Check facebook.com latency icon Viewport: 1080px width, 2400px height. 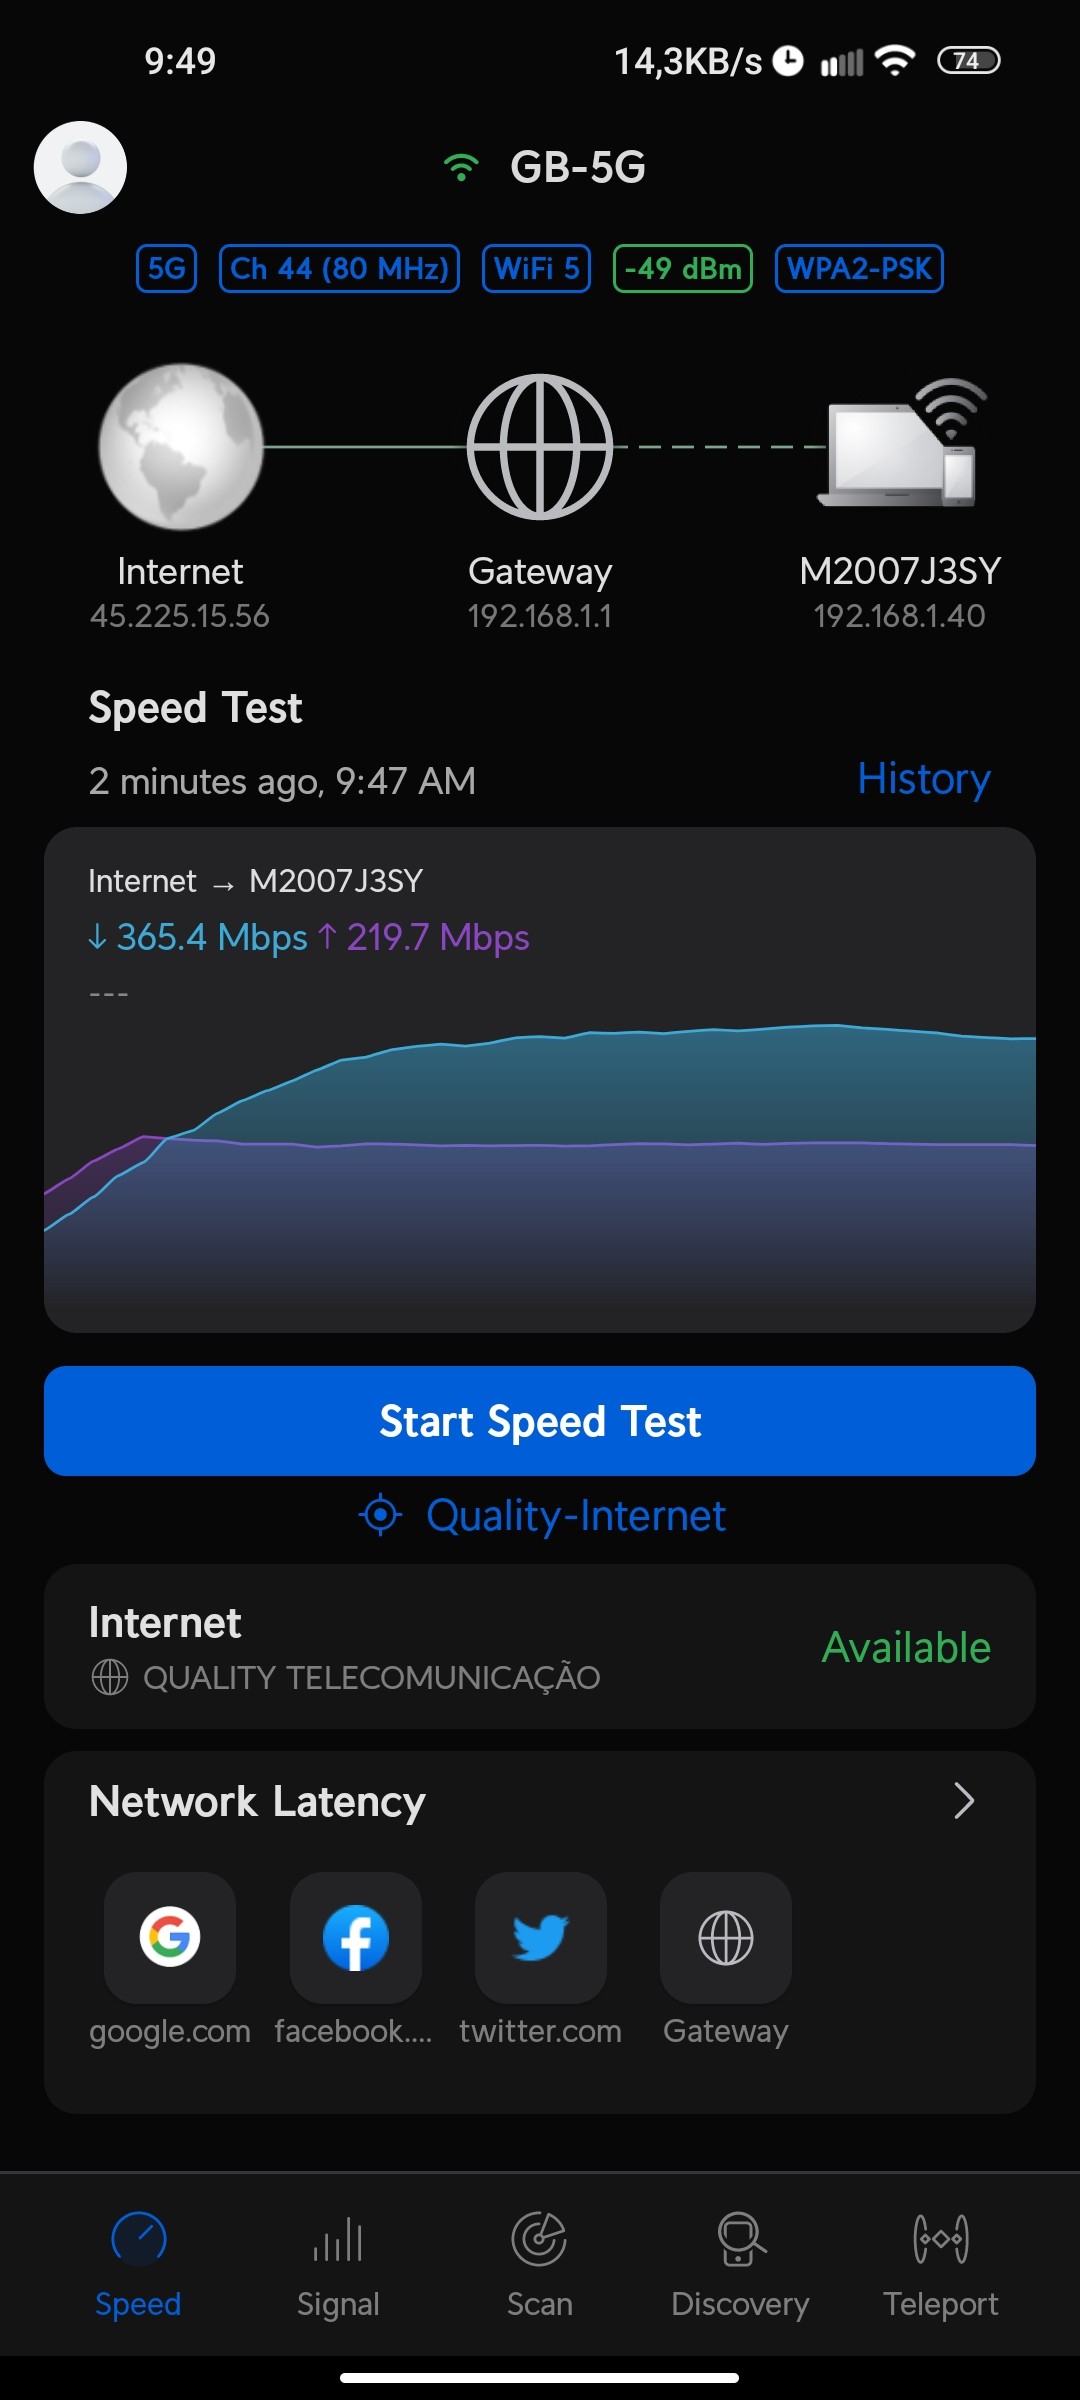click(x=355, y=1937)
